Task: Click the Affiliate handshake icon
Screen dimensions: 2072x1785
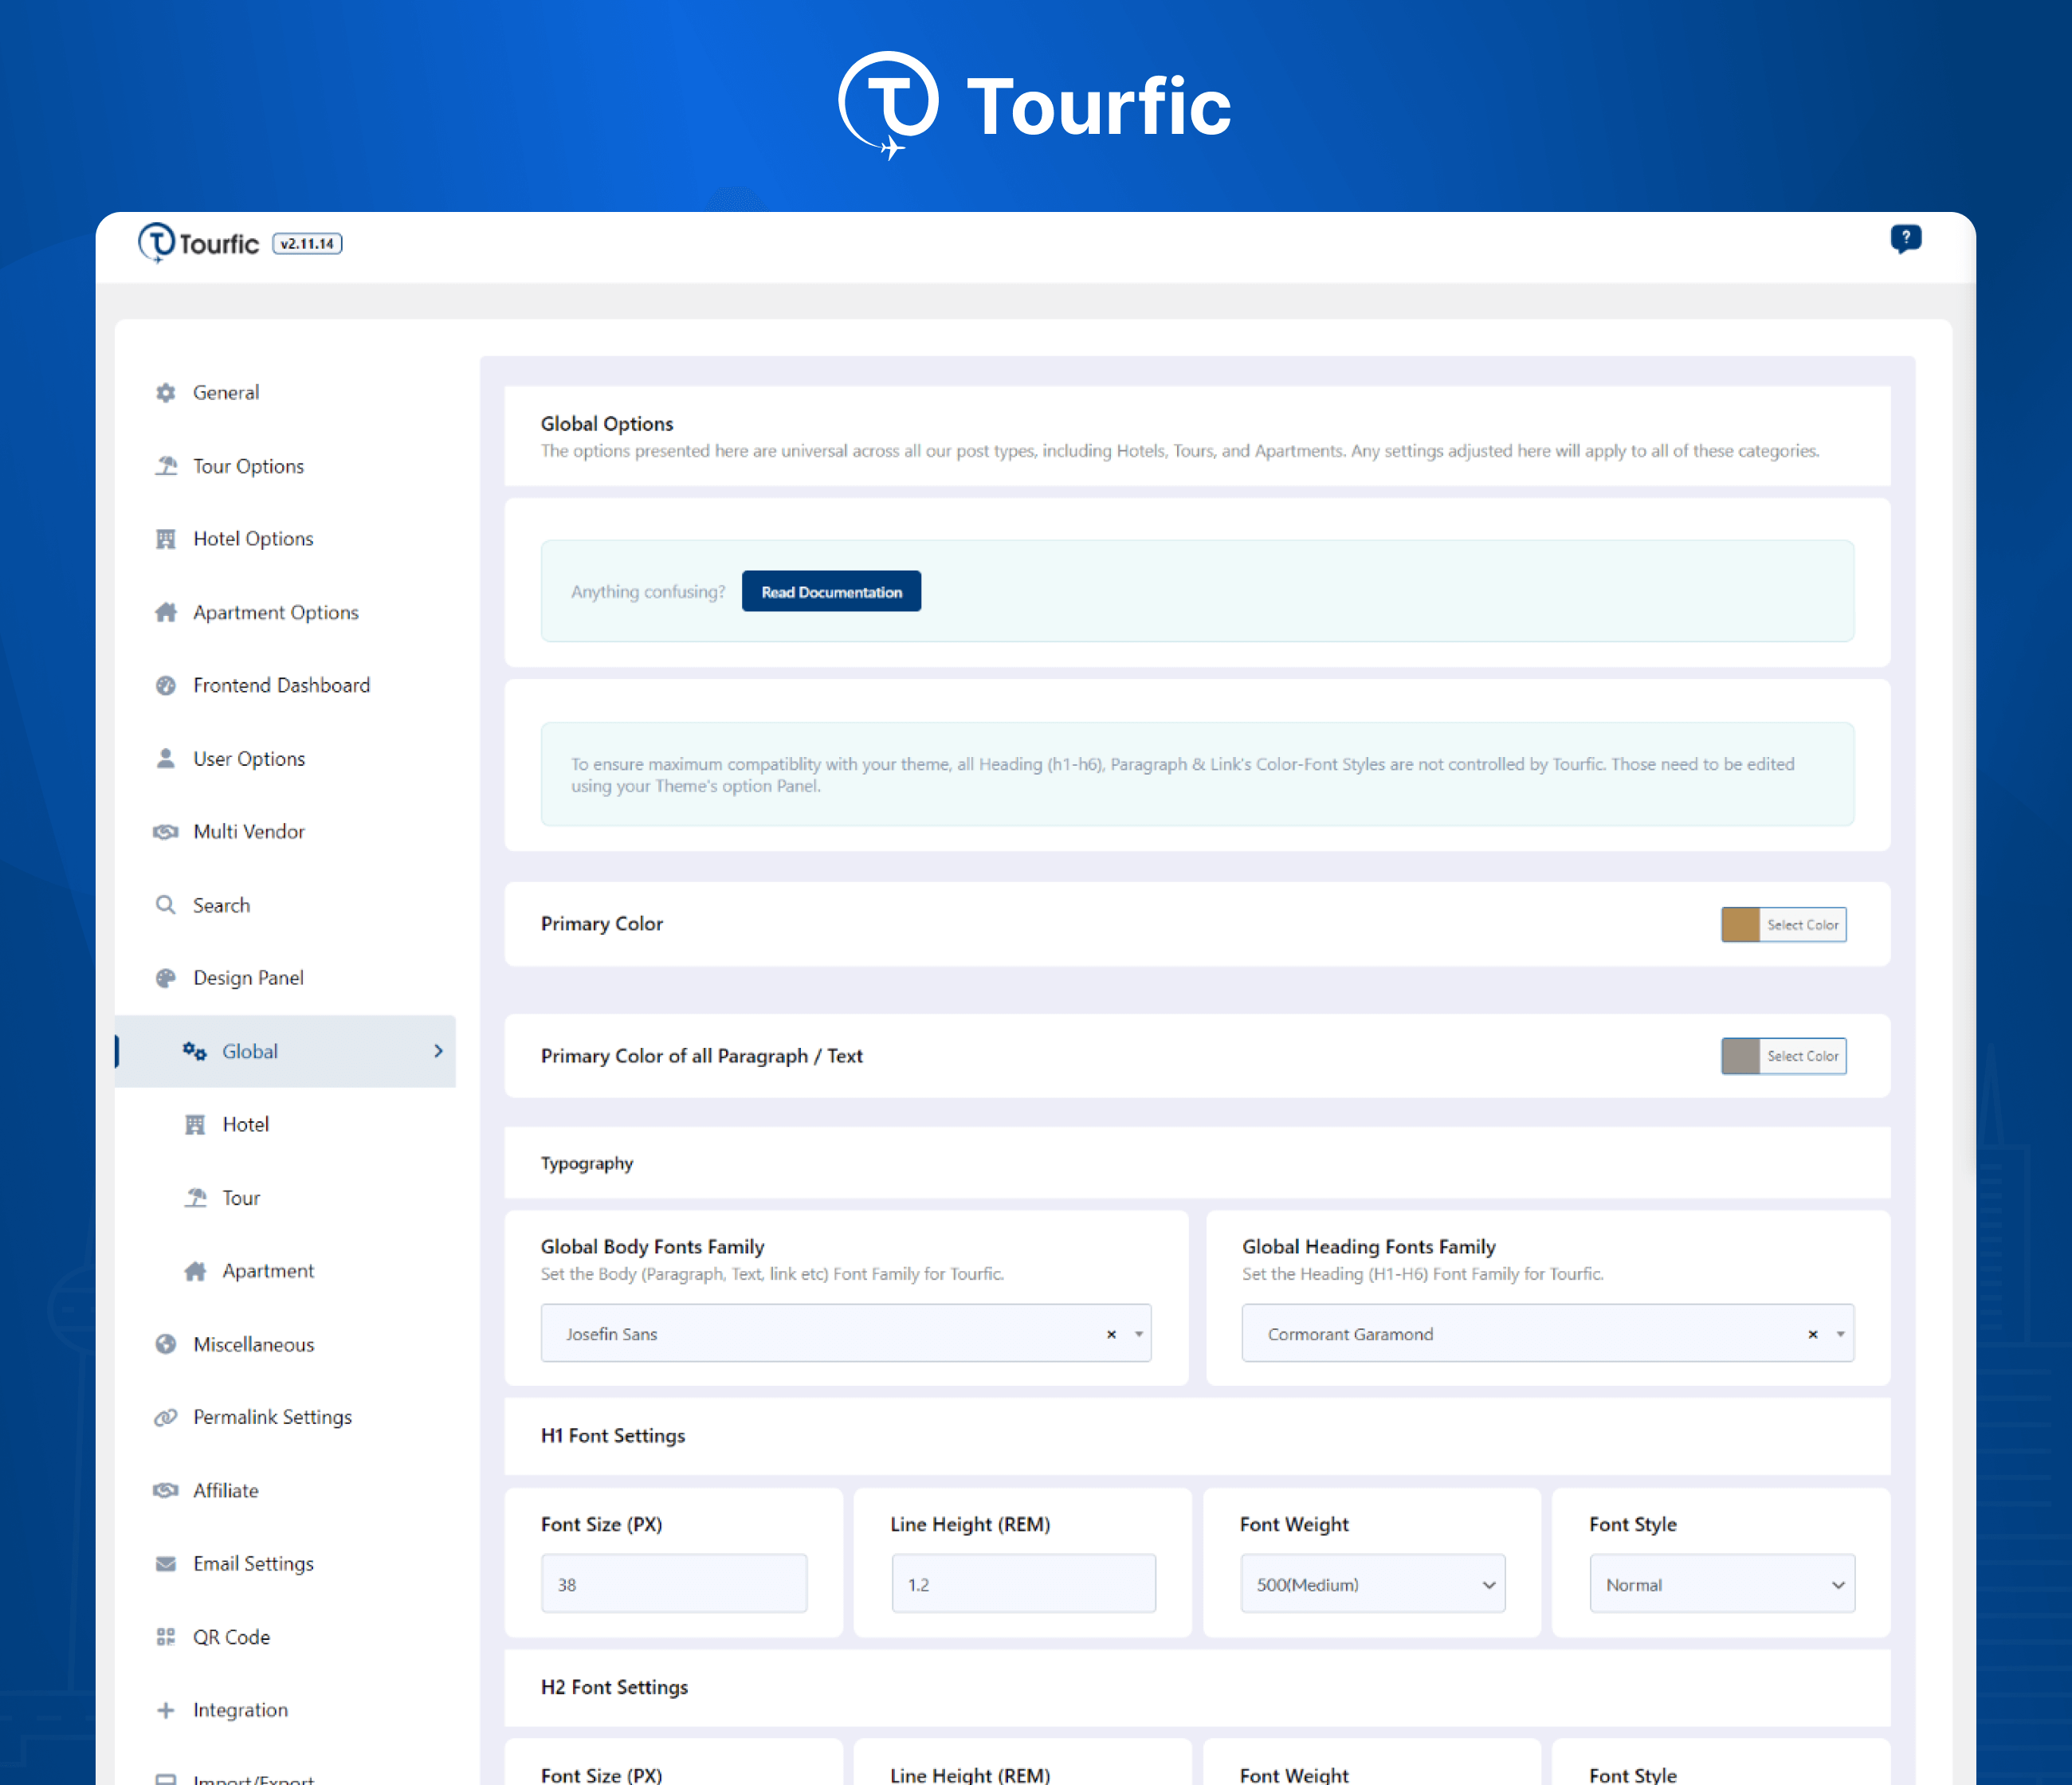Action: coord(166,1490)
